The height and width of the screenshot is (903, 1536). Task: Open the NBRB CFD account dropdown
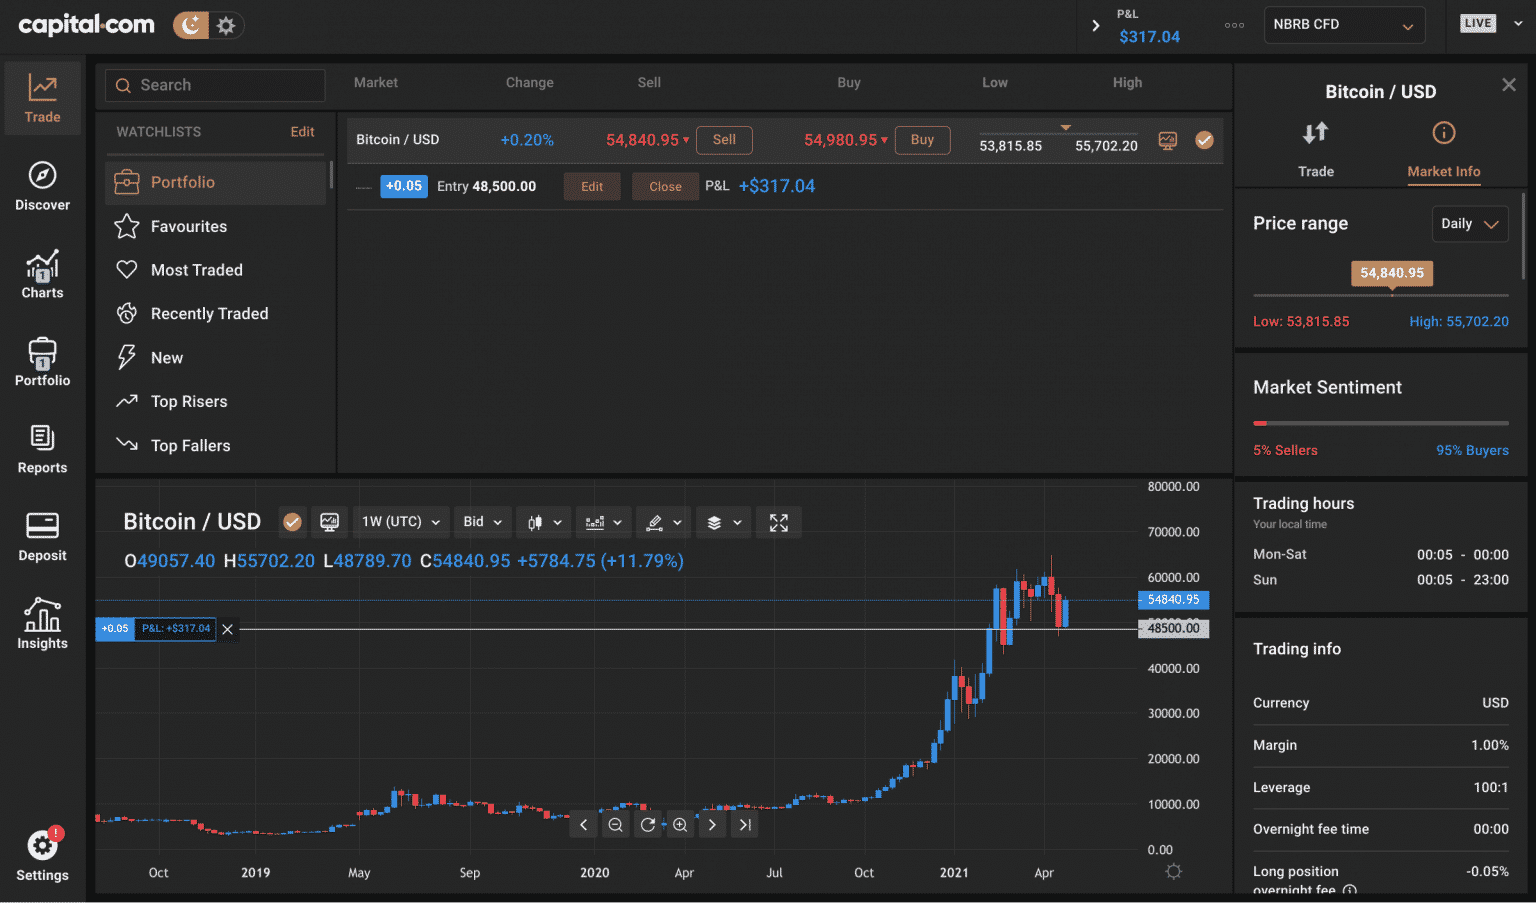point(1344,25)
